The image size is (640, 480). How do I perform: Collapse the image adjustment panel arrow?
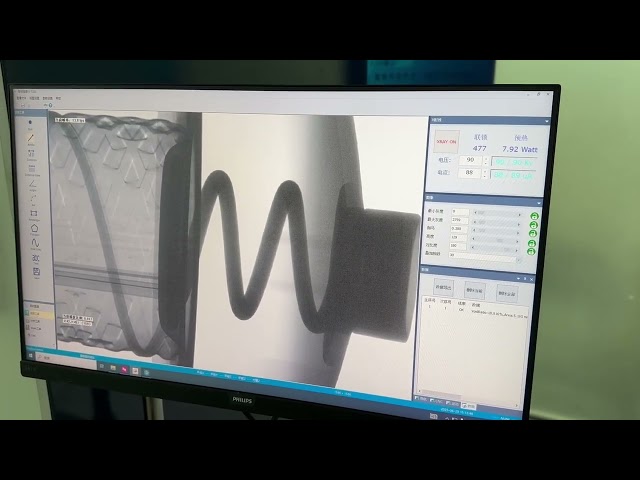(539, 203)
